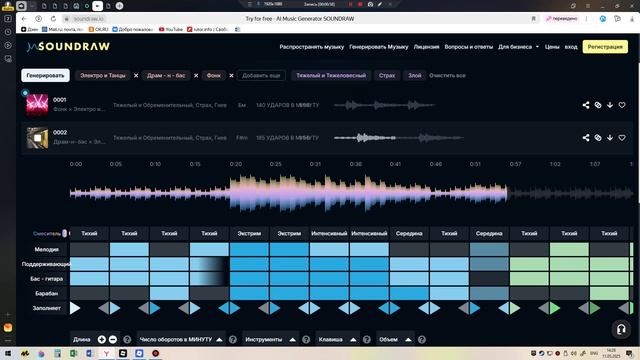
Task: Toggle Мелодия in the first Середина block
Action: [x=409, y=249]
